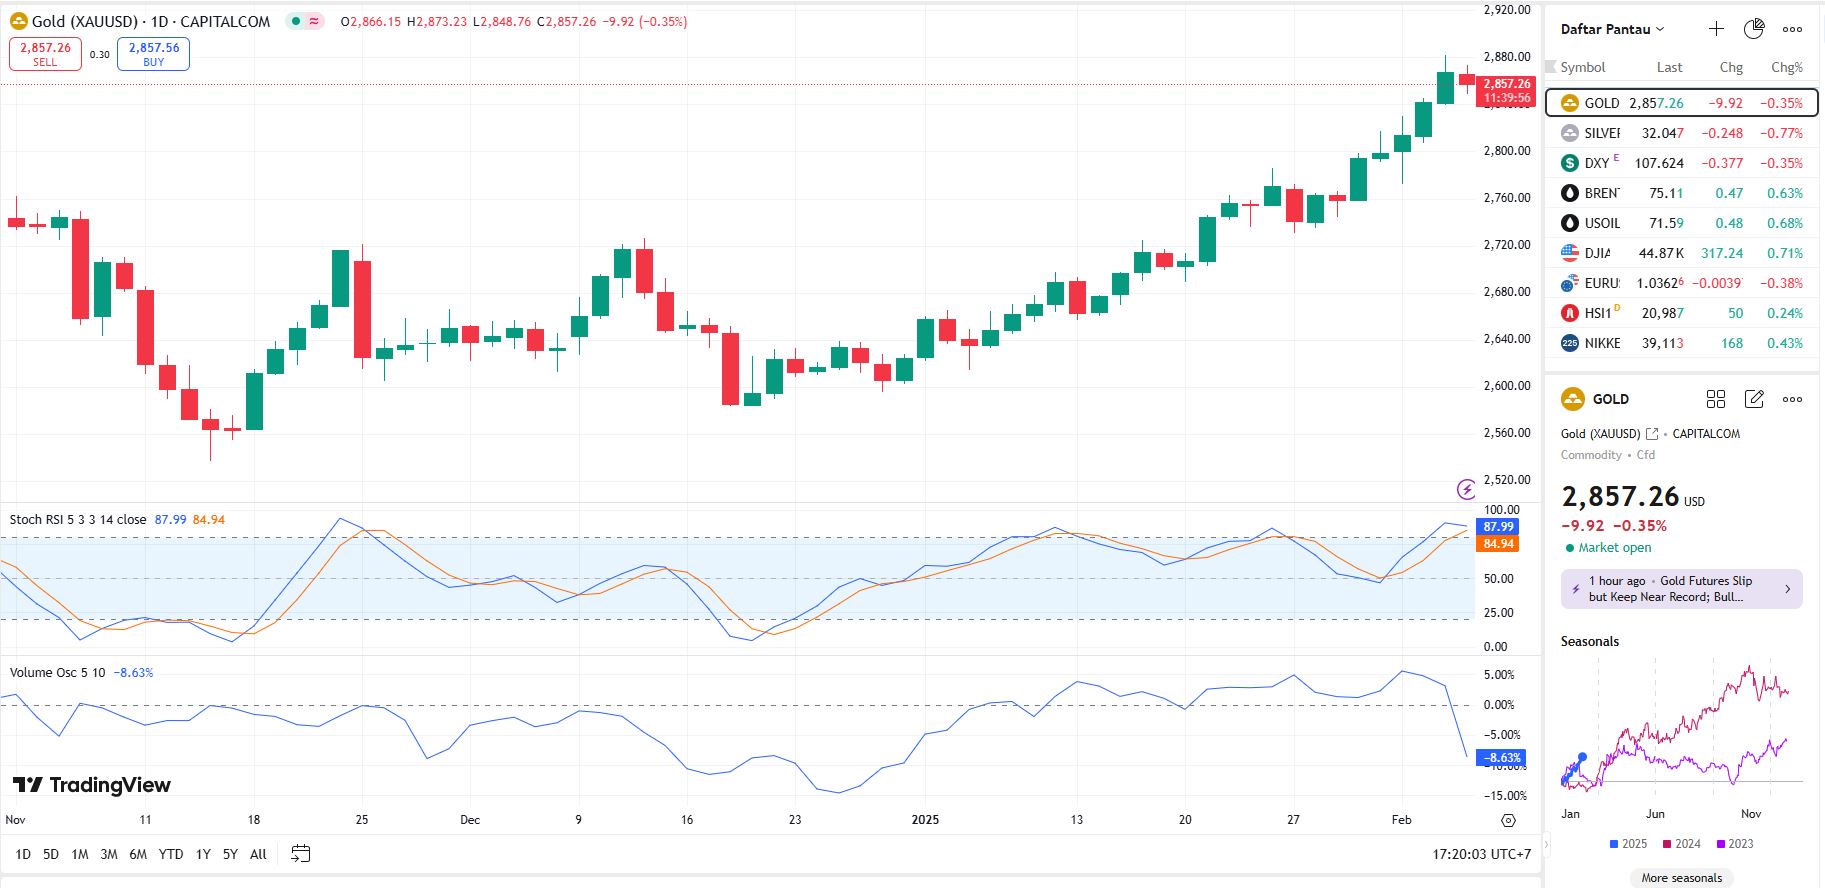This screenshot has height=888, width=1825.
Task: Open the watchlist advanced view pie icon
Action: [1754, 29]
